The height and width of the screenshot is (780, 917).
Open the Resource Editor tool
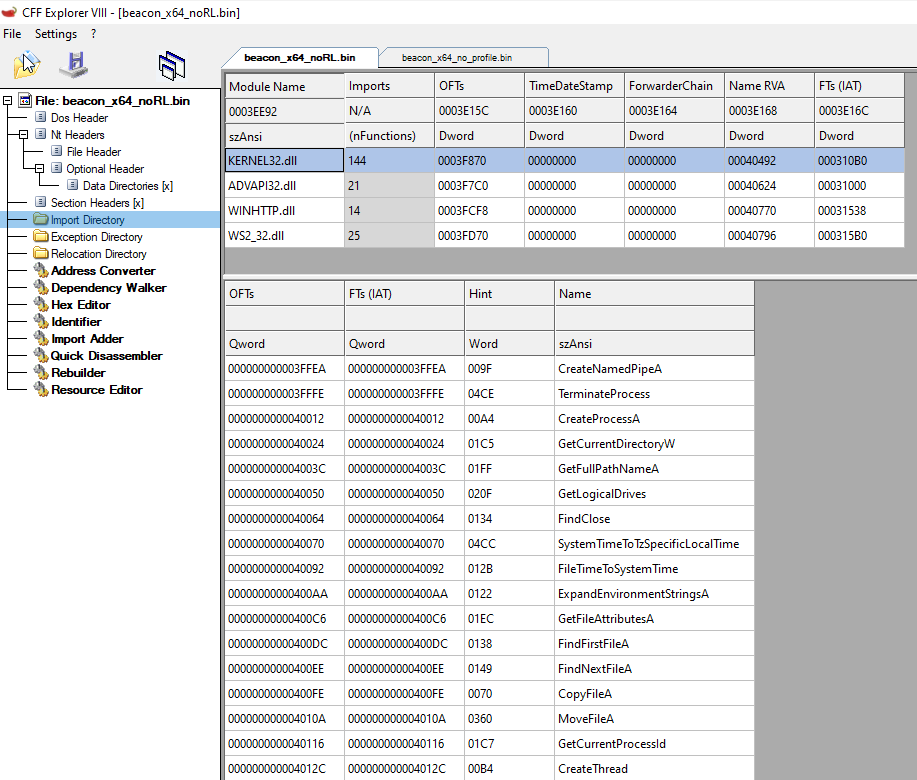tap(96, 389)
